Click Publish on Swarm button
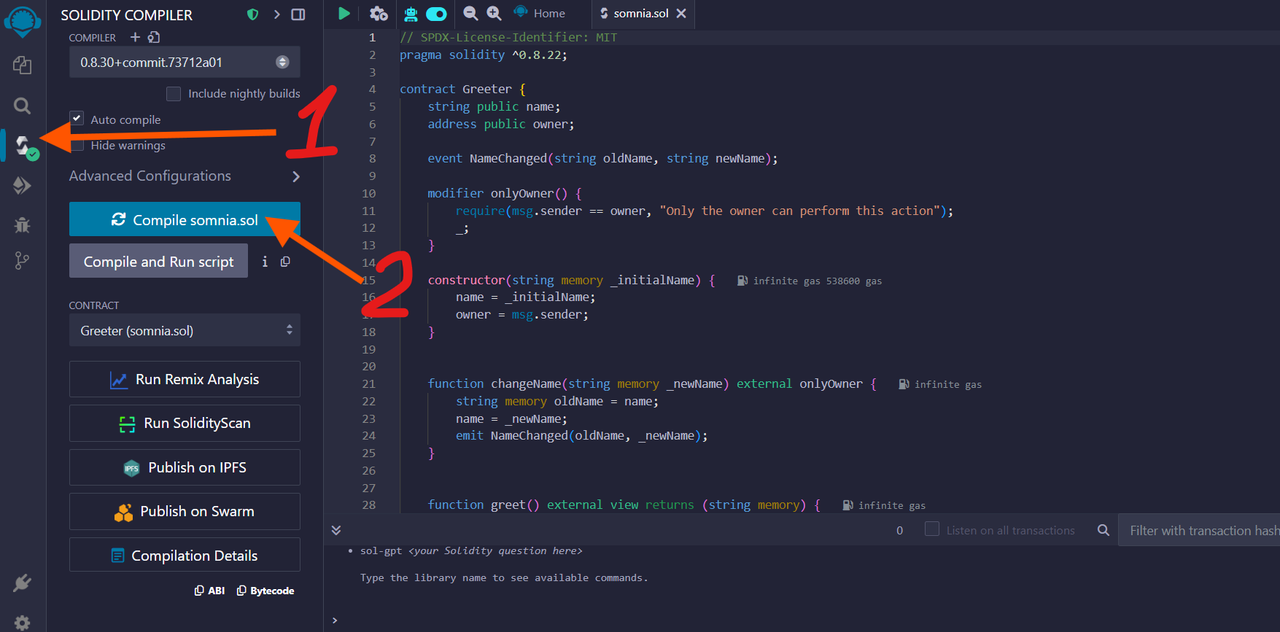 [185, 511]
